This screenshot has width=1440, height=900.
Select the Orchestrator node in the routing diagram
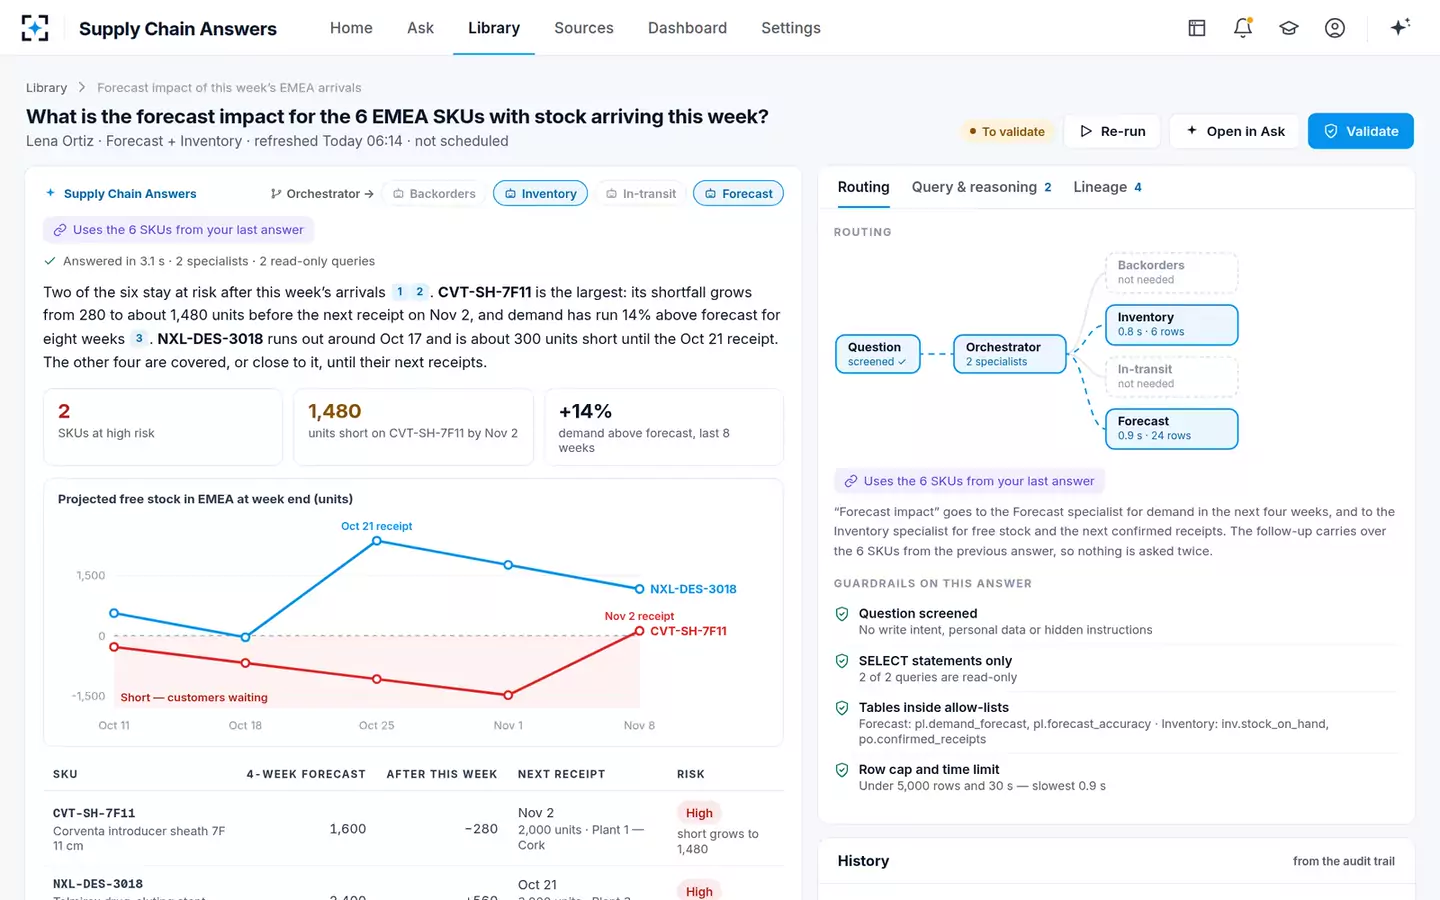[x=1010, y=354]
